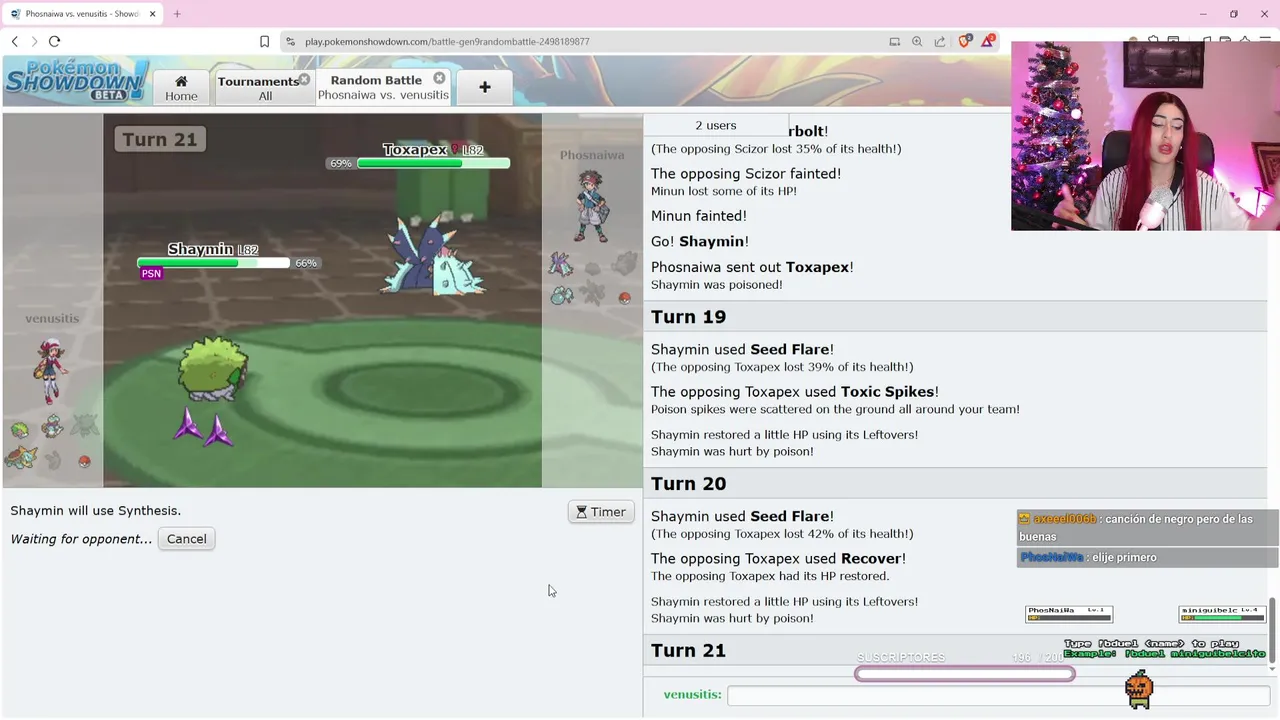Image resolution: width=1280 pixels, height=720 pixels.
Task: Close the Phosnaiwa vs. venusitis browser tab
Action: click(x=152, y=14)
